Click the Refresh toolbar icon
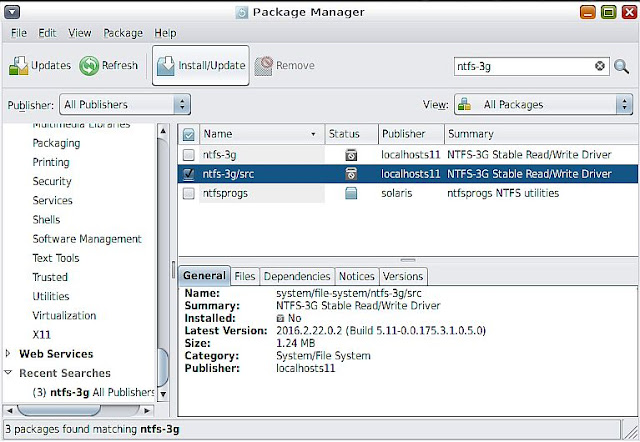This screenshot has width=640, height=442. pyautogui.click(x=89, y=66)
